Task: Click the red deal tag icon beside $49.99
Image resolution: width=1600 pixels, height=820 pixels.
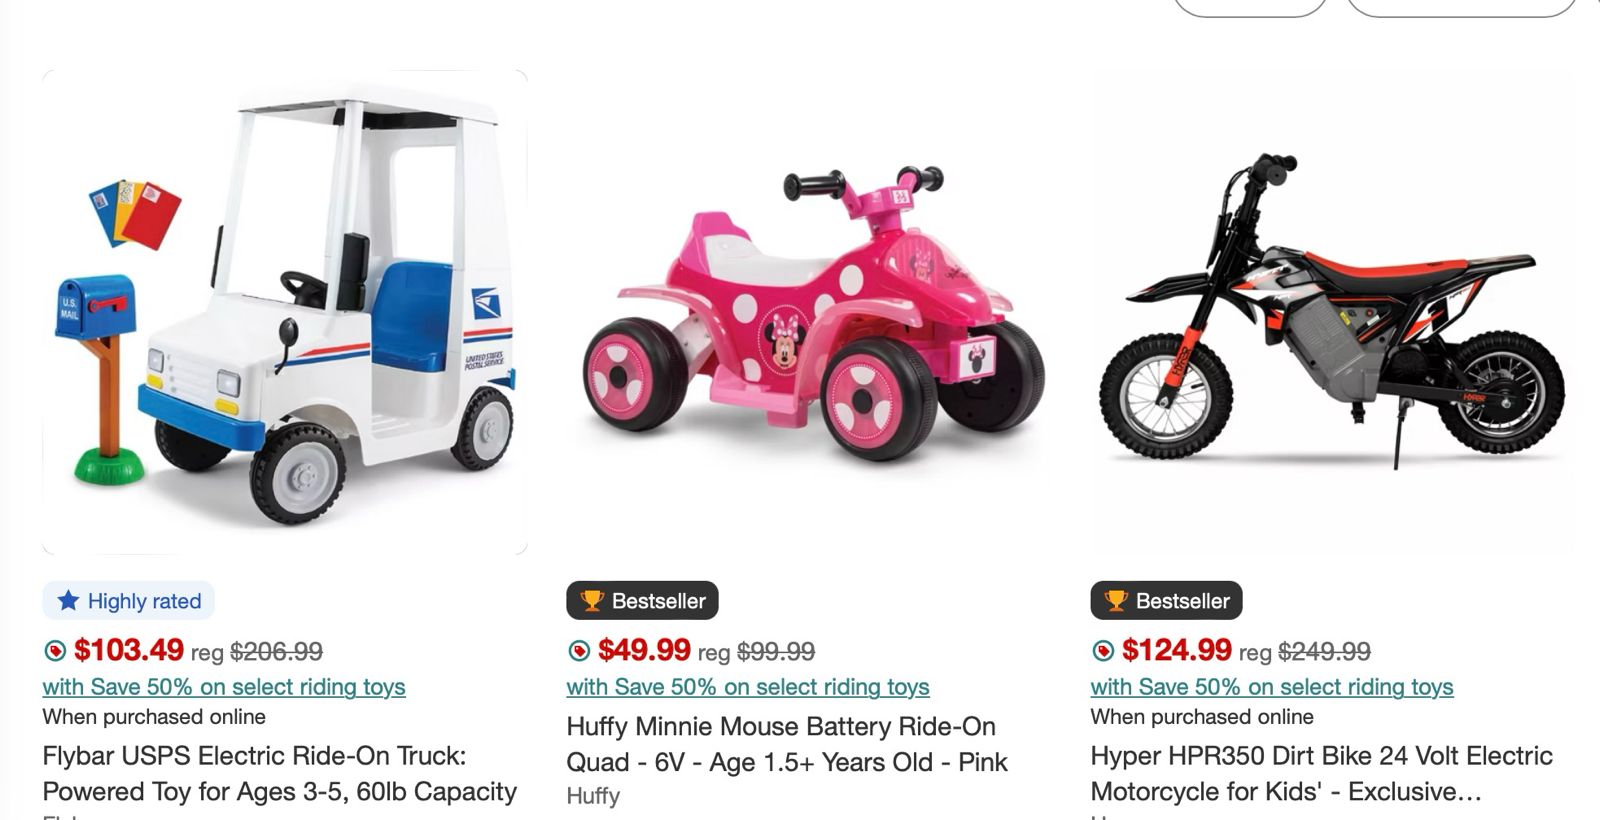Action: [579, 650]
